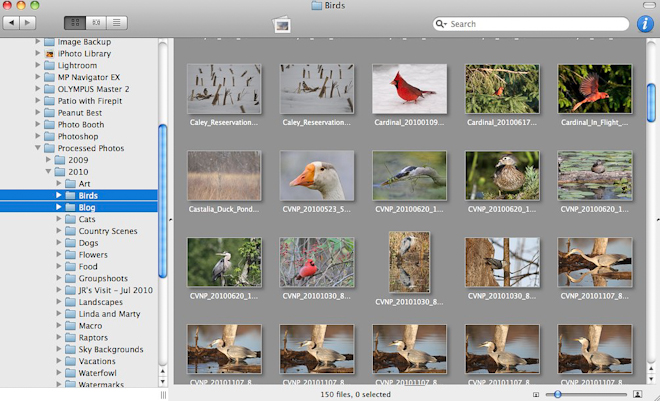Select the vertical heron reflection thumbnail
The image size is (660, 401).
[409, 262]
